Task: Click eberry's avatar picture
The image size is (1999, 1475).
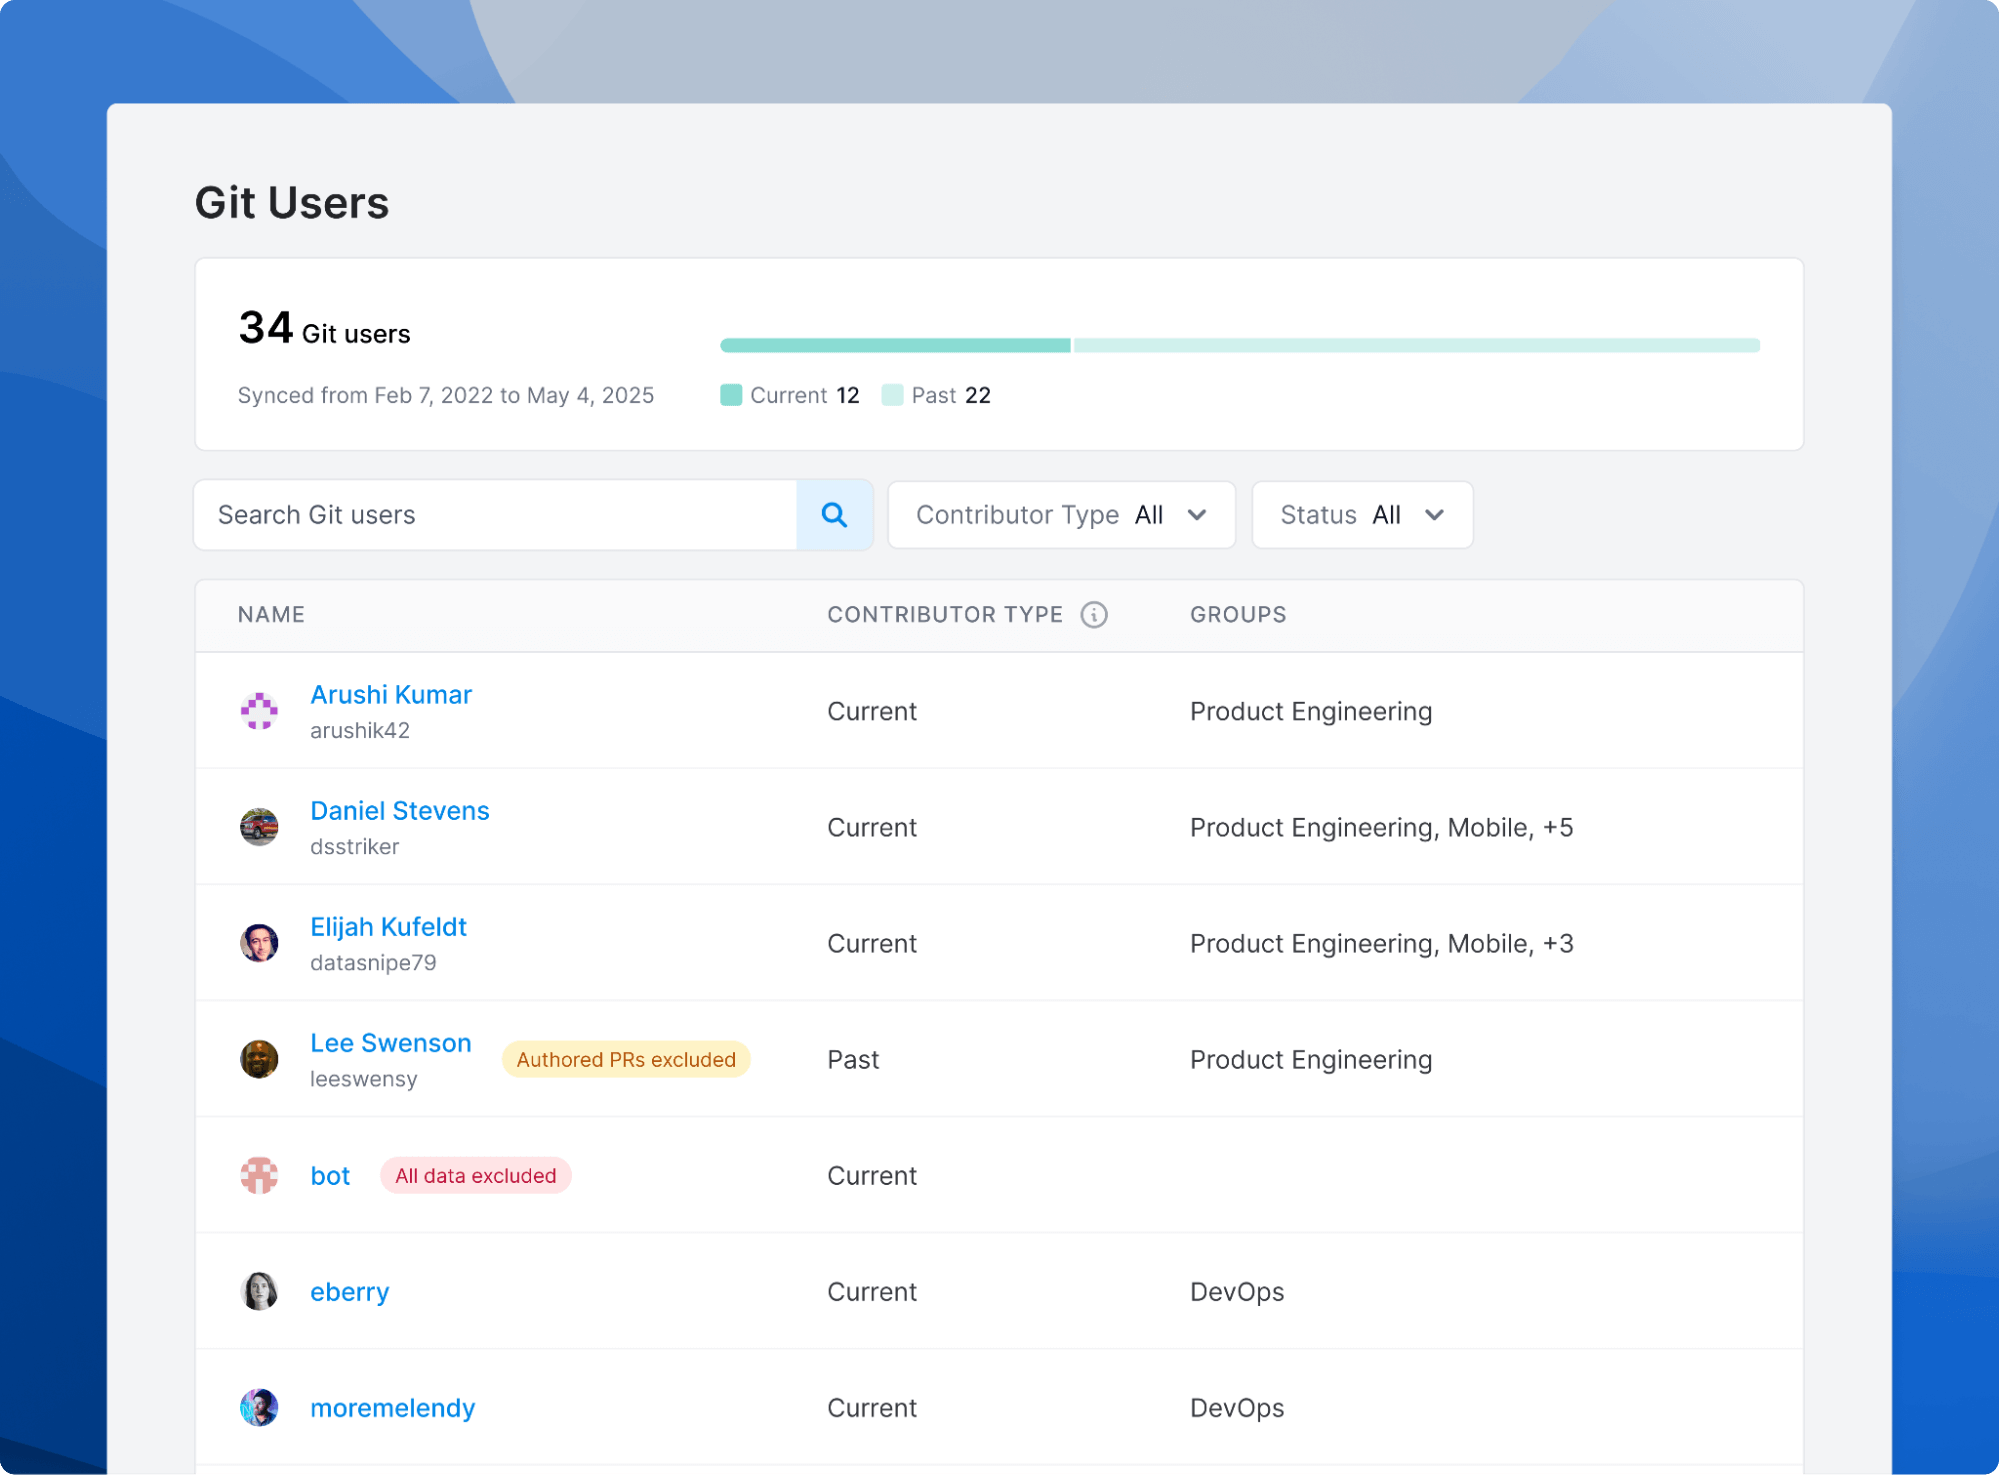Action: tap(259, 1291)
